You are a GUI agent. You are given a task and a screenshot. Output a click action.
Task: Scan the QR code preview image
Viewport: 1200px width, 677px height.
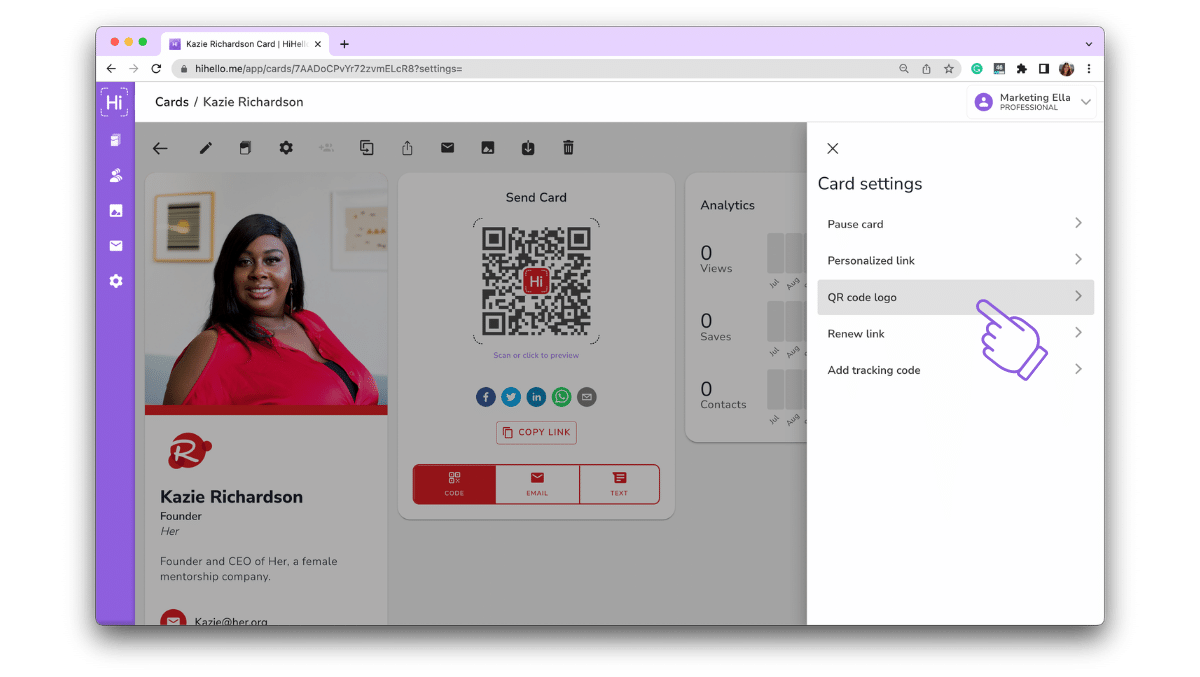click(x=536, y=281)
